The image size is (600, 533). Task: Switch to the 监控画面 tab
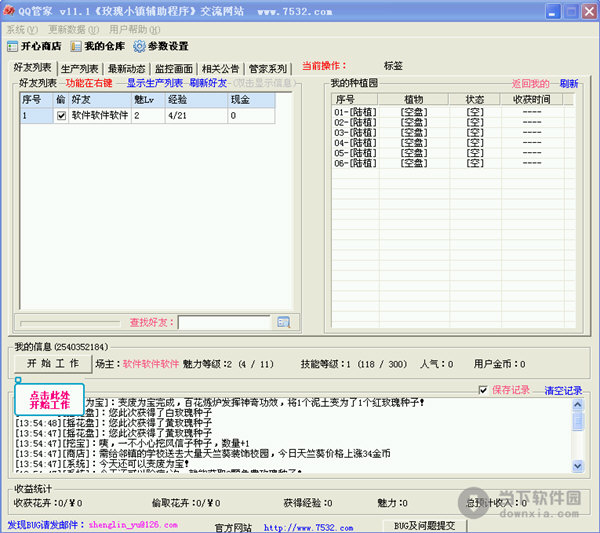click(x=174, y=69)
